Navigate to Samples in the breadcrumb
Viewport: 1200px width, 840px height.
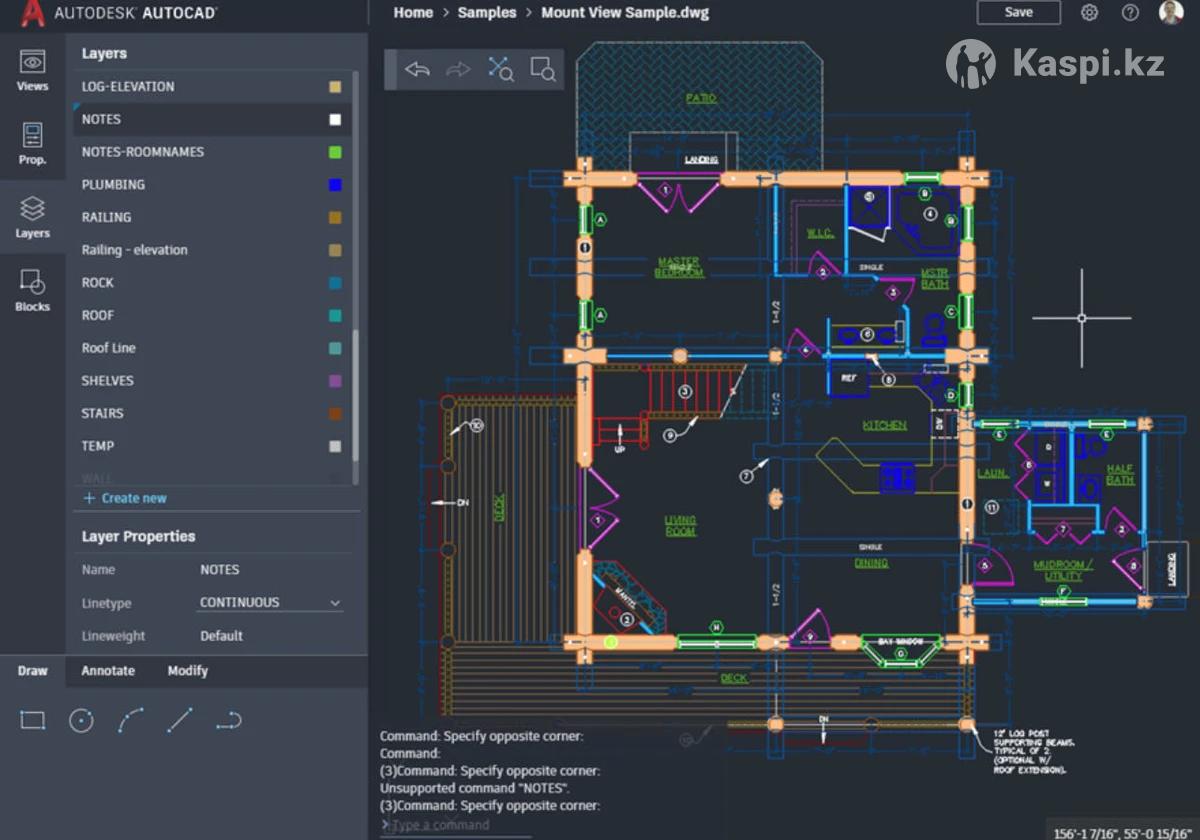(487, 13)
